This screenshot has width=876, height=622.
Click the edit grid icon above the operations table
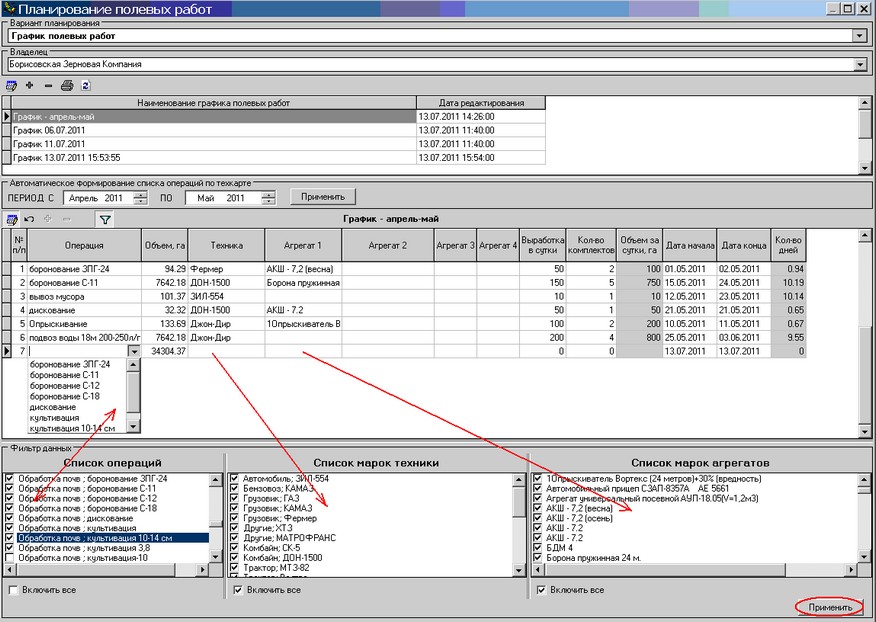pos(12,219)
